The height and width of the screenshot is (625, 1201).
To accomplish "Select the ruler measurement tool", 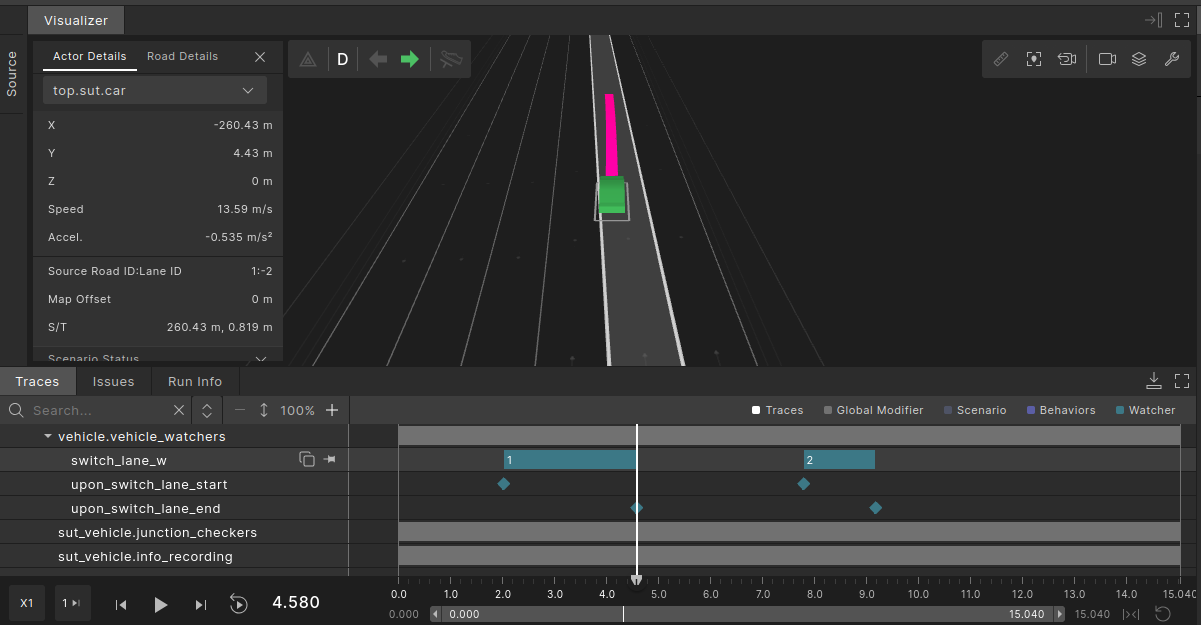I will [x=1001, y=59].
